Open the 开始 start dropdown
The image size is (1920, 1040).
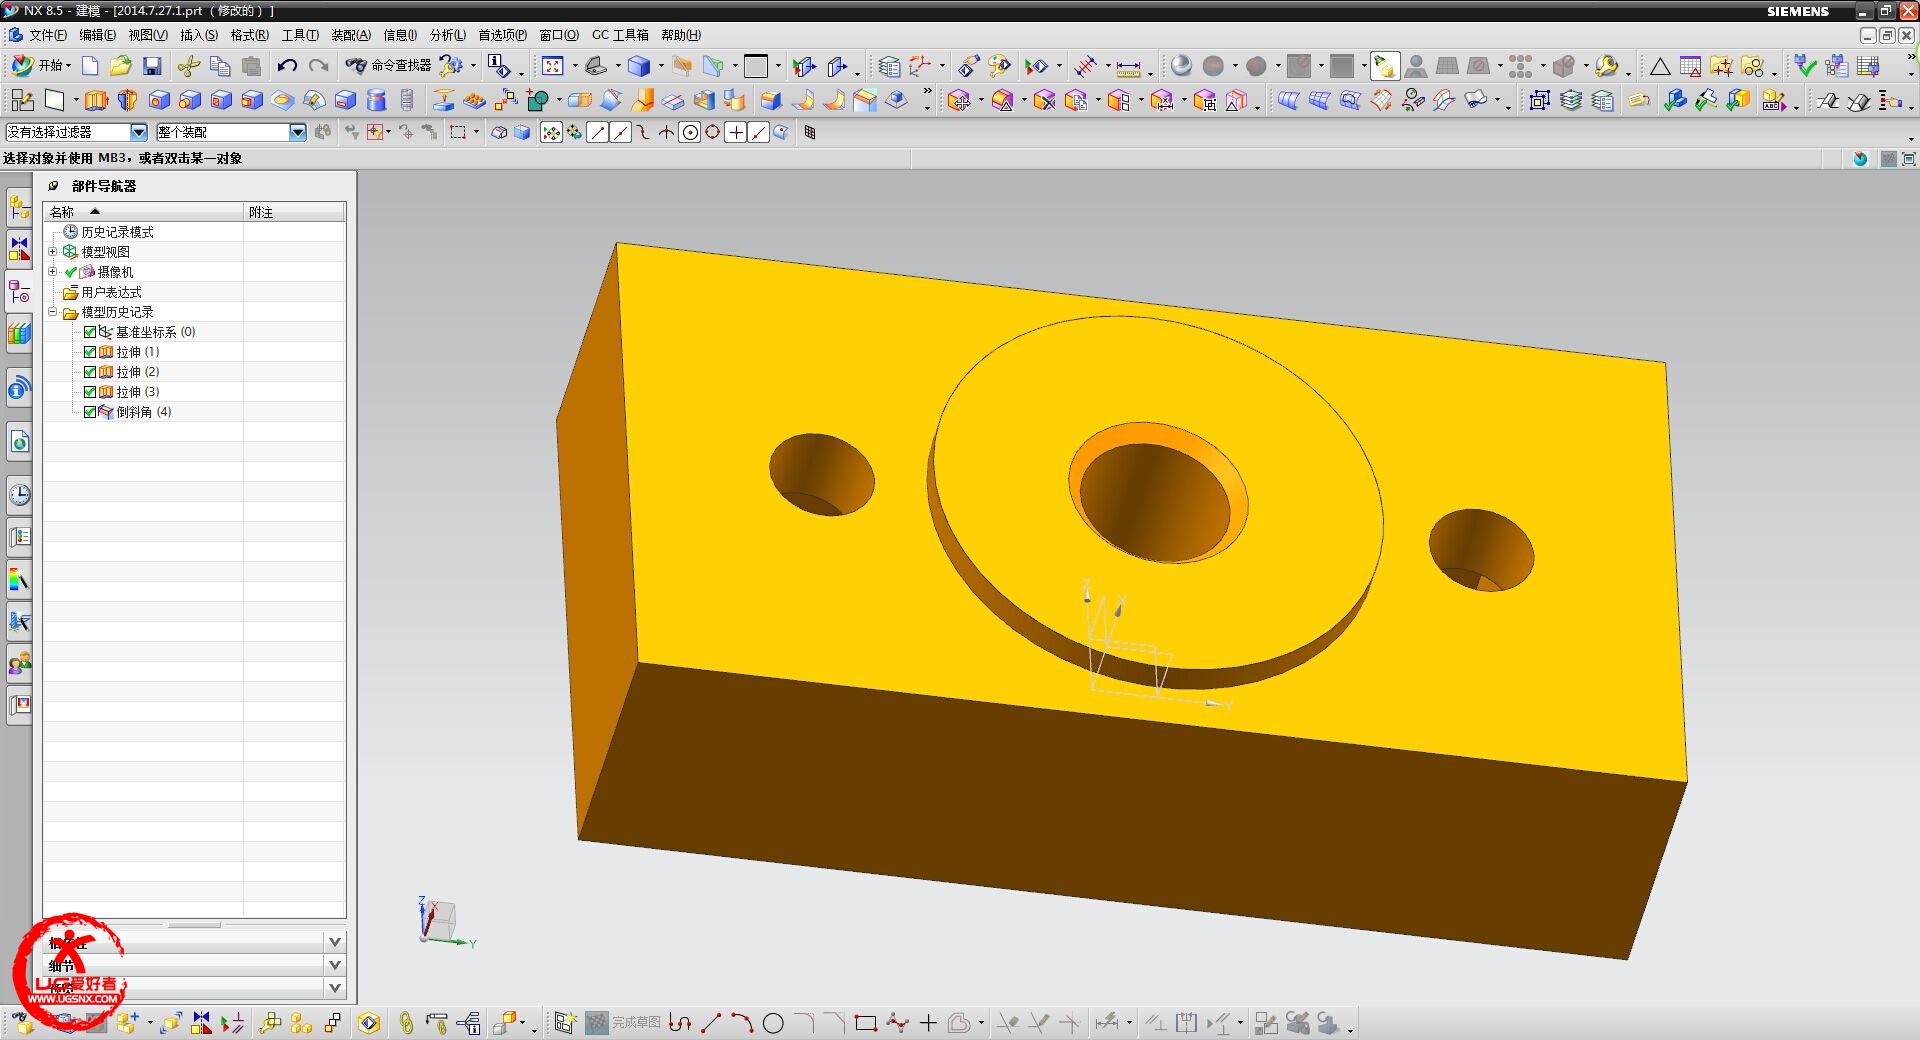tap(41, 66)
